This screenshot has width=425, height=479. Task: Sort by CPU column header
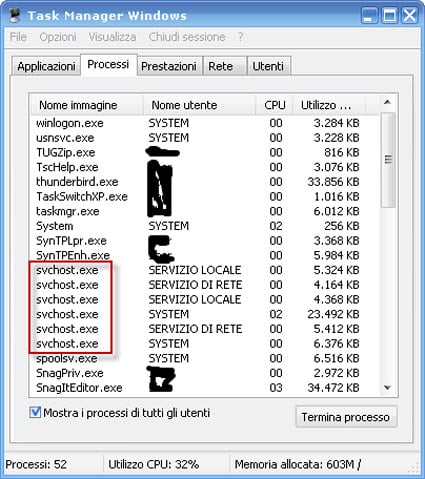click(274, 105)
